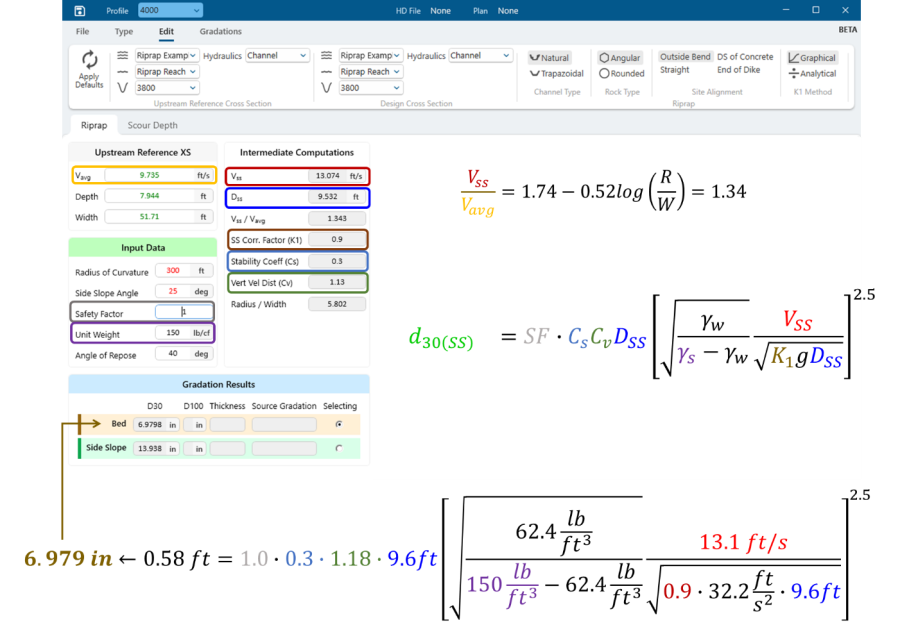Select Trapezoidal channel type
The width and height of the screenshot is (900, 625).
[x=556, y=73]
